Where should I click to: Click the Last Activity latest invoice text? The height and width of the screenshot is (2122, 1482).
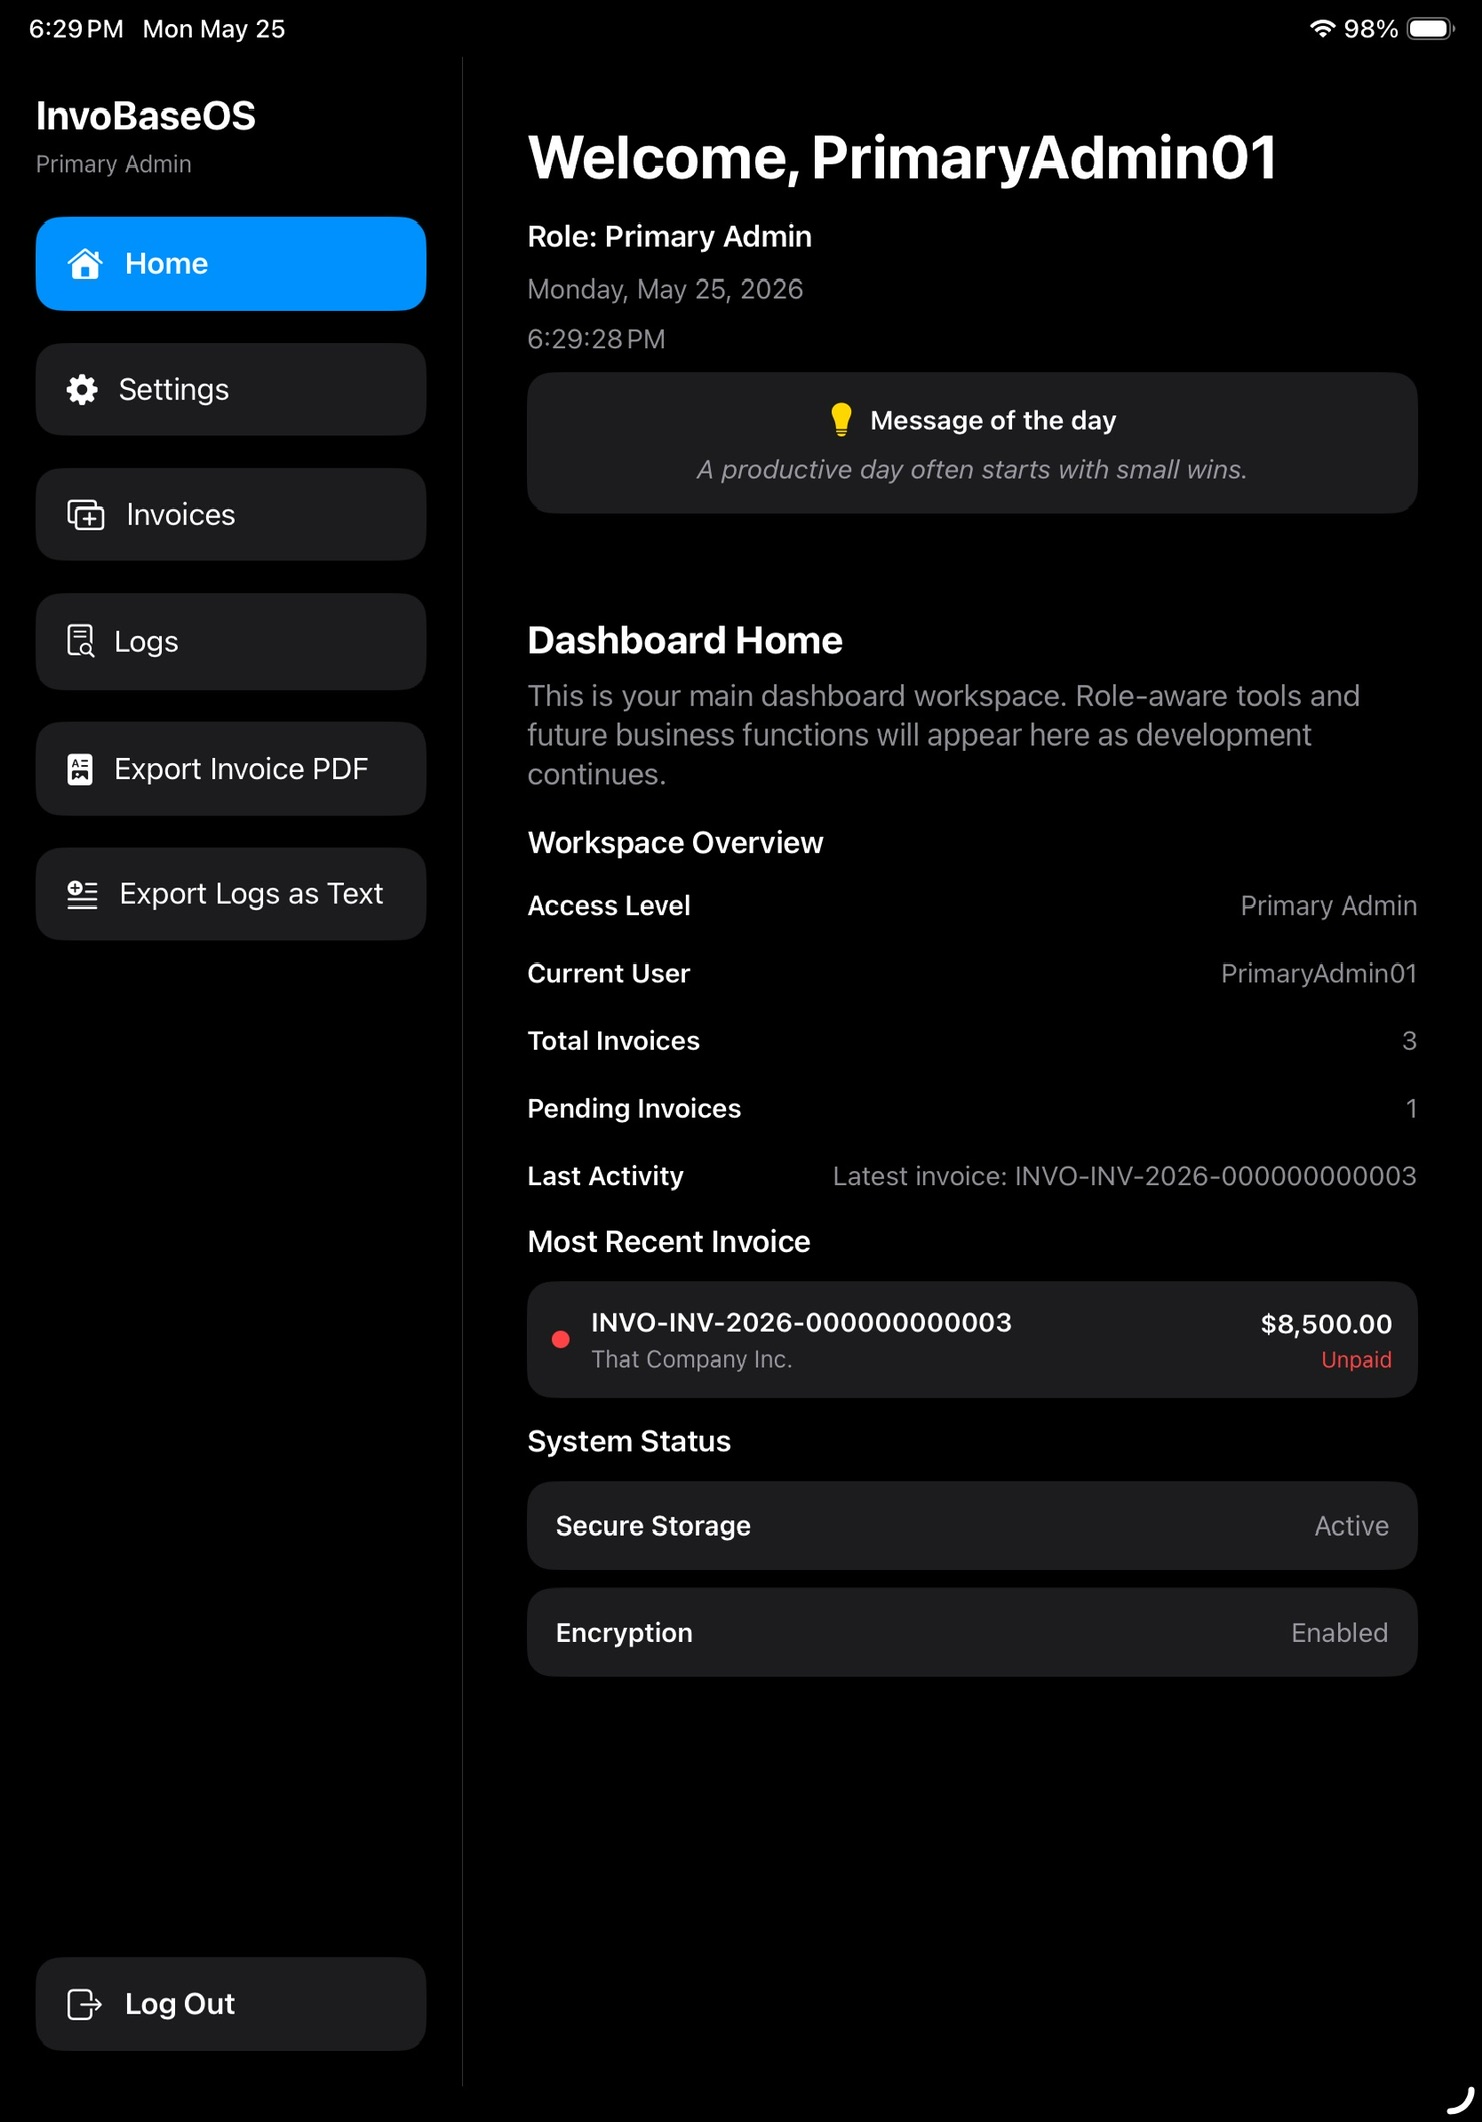pyautogui.click(x=1124, y=1176)
